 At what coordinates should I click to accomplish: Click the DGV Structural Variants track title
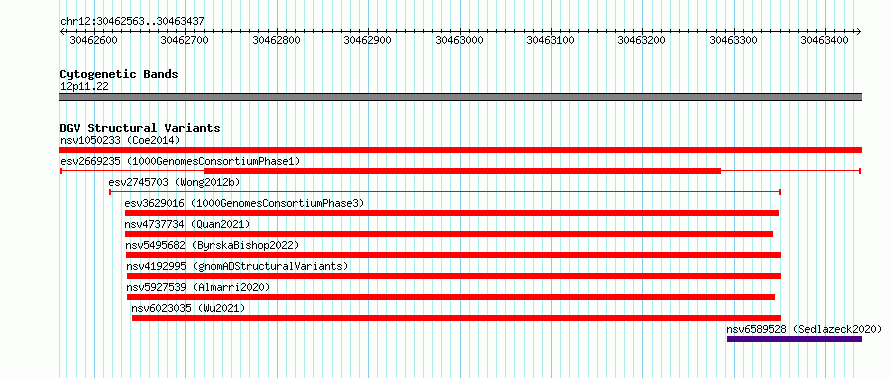coord(140,128)
